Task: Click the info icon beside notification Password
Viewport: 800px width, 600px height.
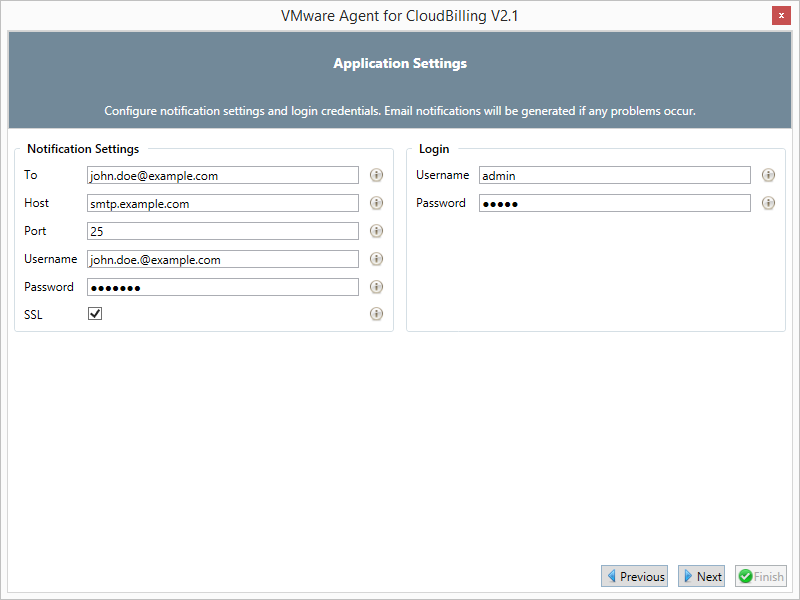Action: (376, 287)
